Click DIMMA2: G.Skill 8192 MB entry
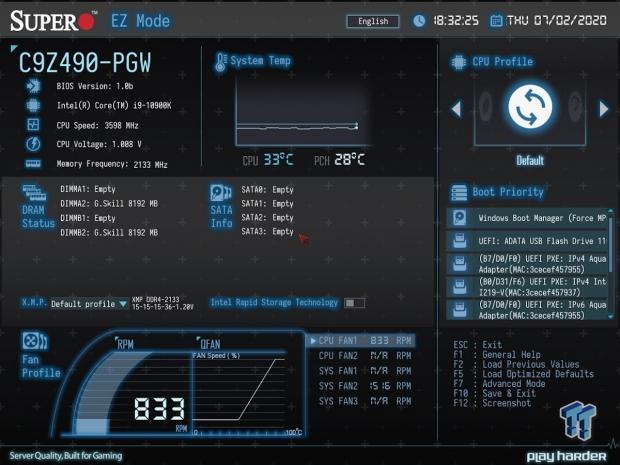Screen dimensions: 620x465 coord(109,204)
